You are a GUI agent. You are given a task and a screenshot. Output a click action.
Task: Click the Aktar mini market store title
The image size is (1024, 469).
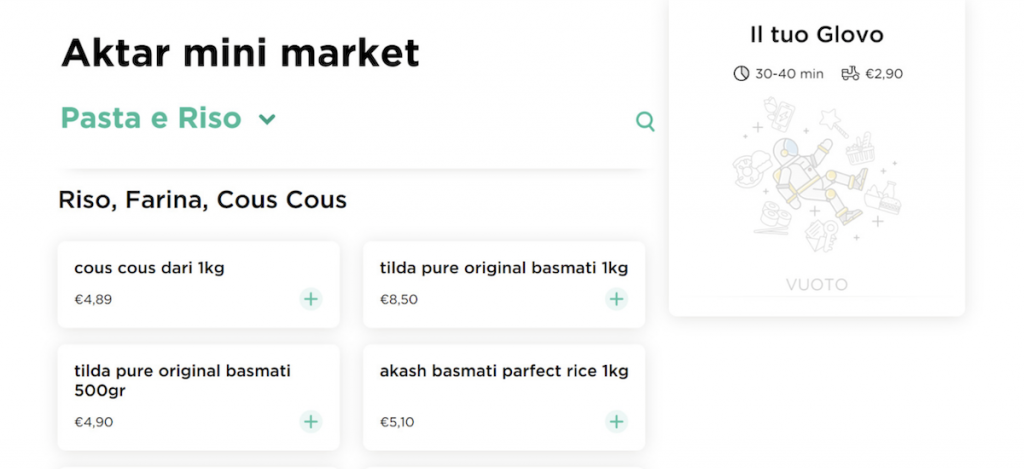[x=240, y=52]
